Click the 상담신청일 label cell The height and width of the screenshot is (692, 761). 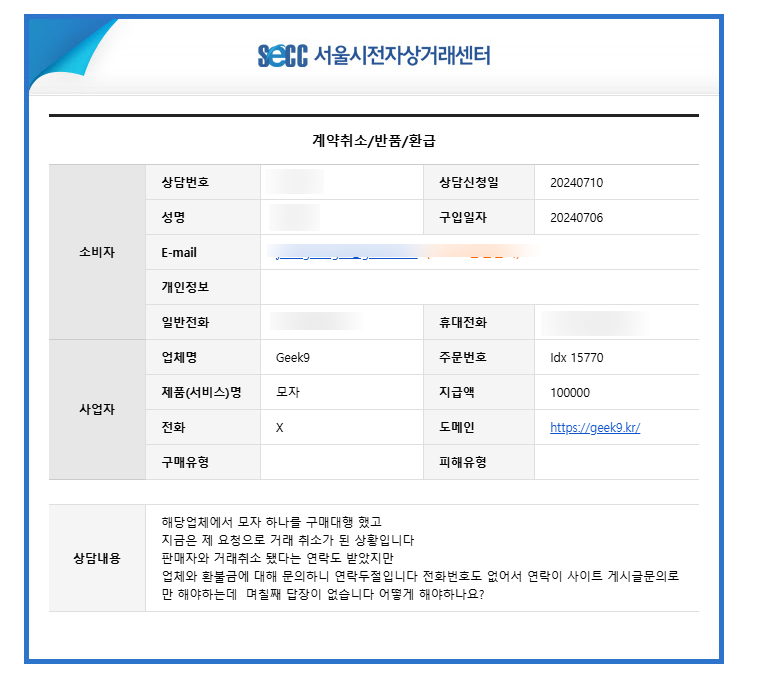click(x=479, y=182)
